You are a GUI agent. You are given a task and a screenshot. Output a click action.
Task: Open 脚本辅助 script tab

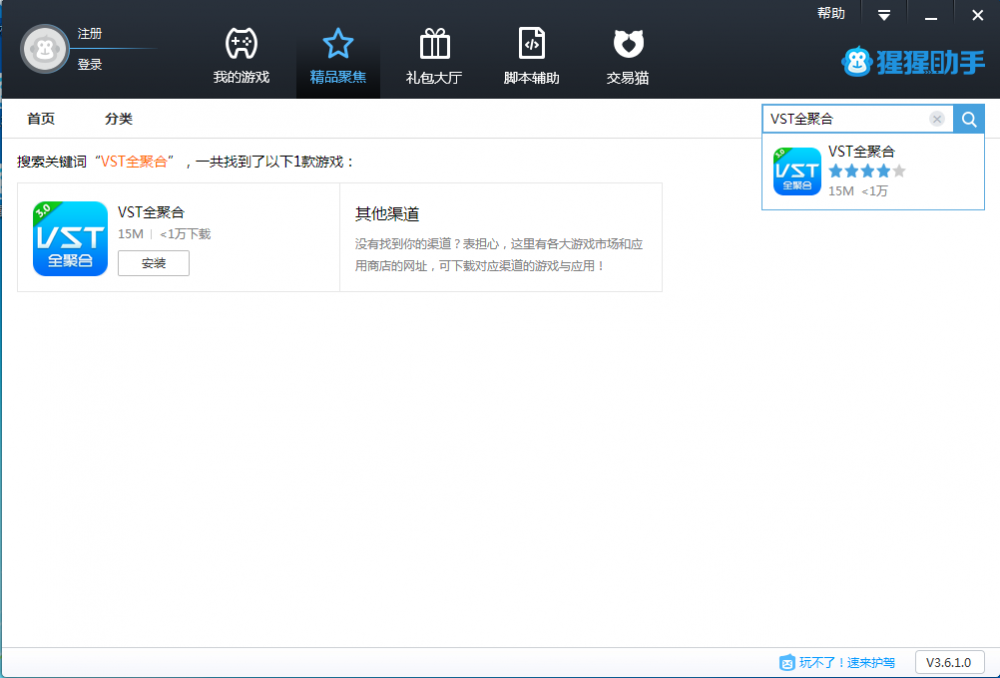click(531, 56)
